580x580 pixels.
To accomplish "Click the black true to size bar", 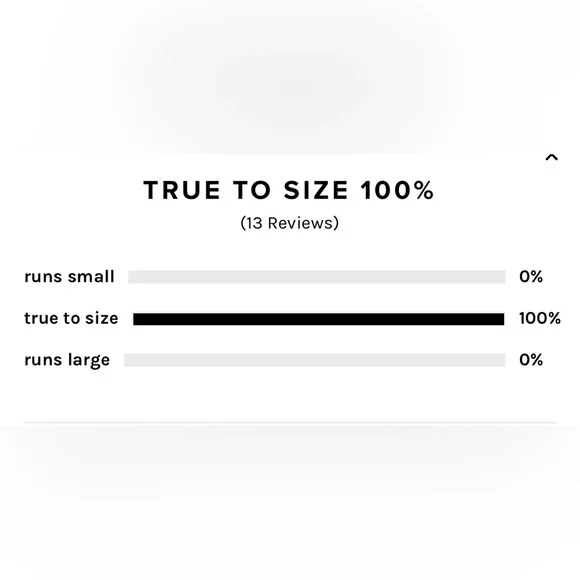I will pos(318,319).
